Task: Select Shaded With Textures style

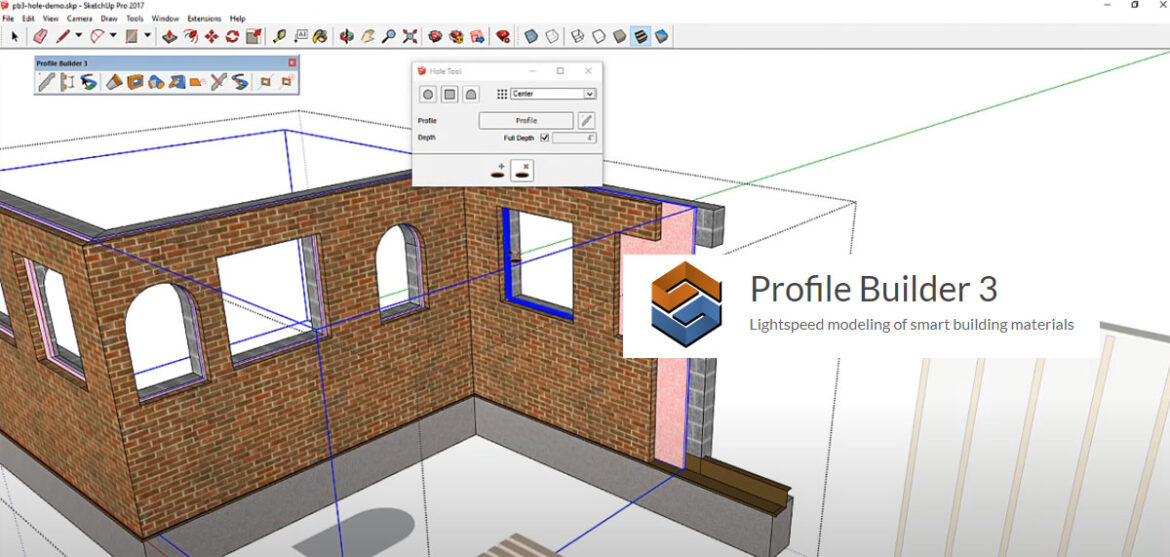Action: point(640,36)
